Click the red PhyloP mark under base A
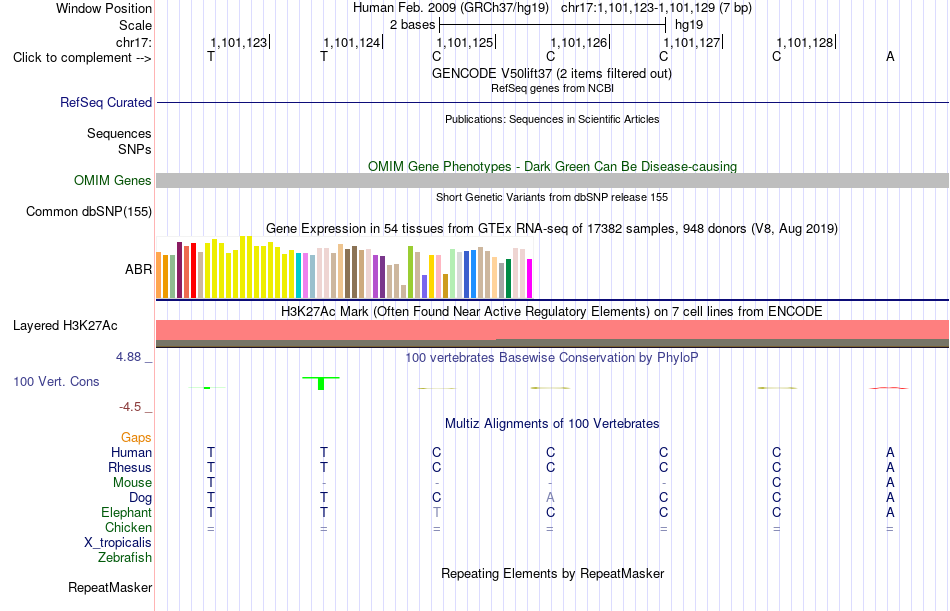 [x=888, y=387]
